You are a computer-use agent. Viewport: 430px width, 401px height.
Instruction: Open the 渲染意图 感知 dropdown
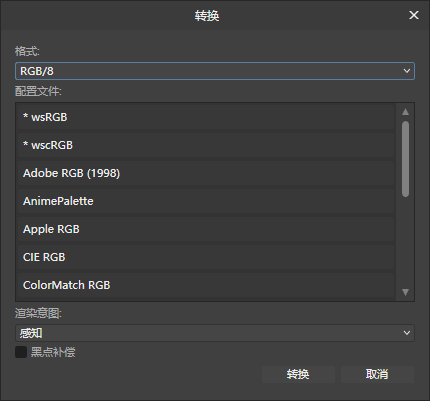pyautogui.click(x=215, y=333)
